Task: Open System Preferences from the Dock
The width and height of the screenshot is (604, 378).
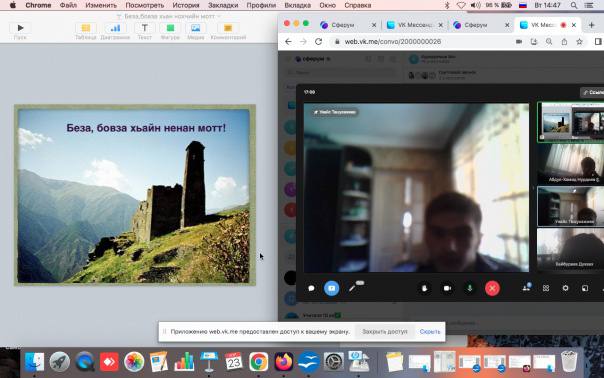Action: pos(333,362)
